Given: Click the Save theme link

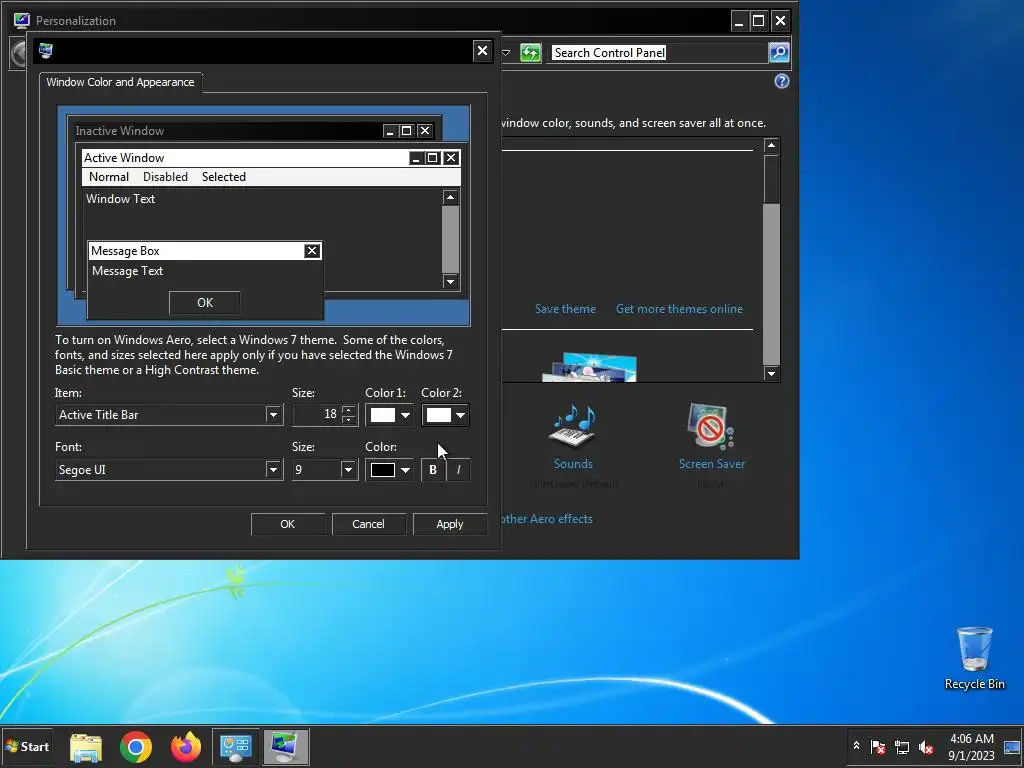Looking at the screenshot, I should tap(565, 309).
